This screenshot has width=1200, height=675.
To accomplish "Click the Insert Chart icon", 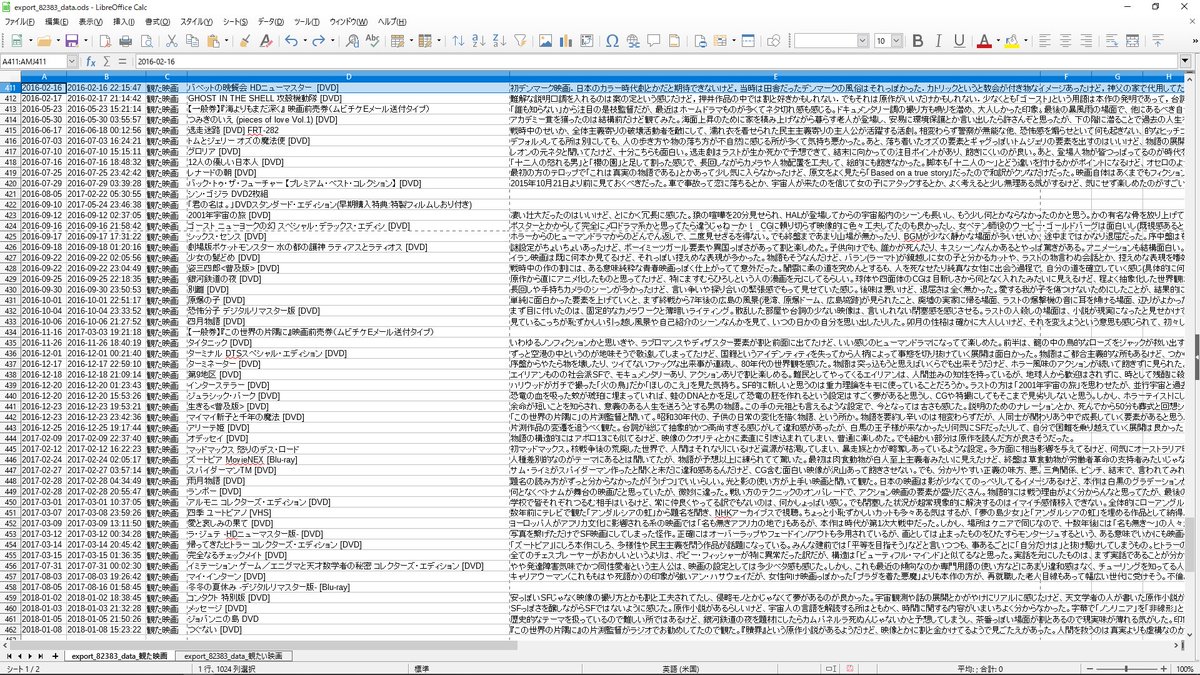I will click(x=566, y=41).
